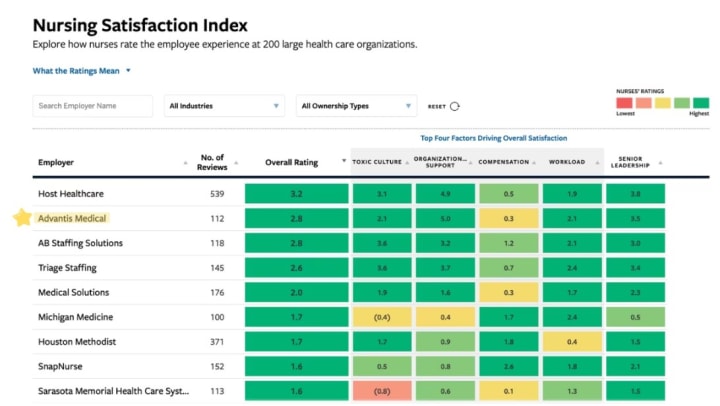This screenshot has height=406, width=720.
Task: Expand What the Ratings Mean
Action: pyautogui.click(x=81, y=71)
